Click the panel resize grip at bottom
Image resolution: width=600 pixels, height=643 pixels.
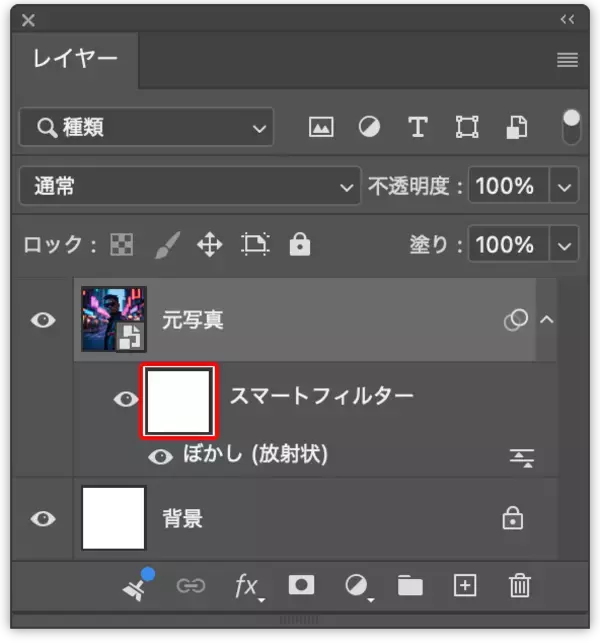299,620
